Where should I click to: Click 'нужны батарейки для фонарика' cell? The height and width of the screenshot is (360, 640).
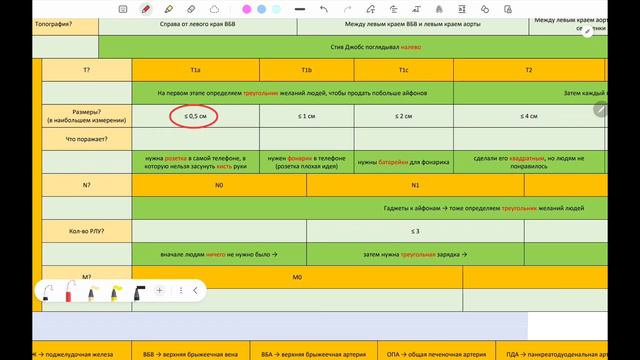tap(403, 162)
